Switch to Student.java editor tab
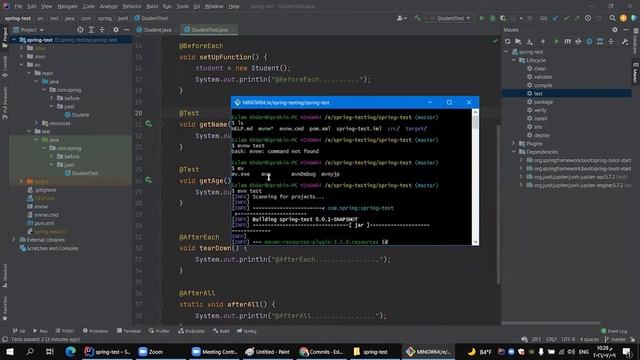Image resolution: width=640 pixels, height=360 pixels. point(157,30)
